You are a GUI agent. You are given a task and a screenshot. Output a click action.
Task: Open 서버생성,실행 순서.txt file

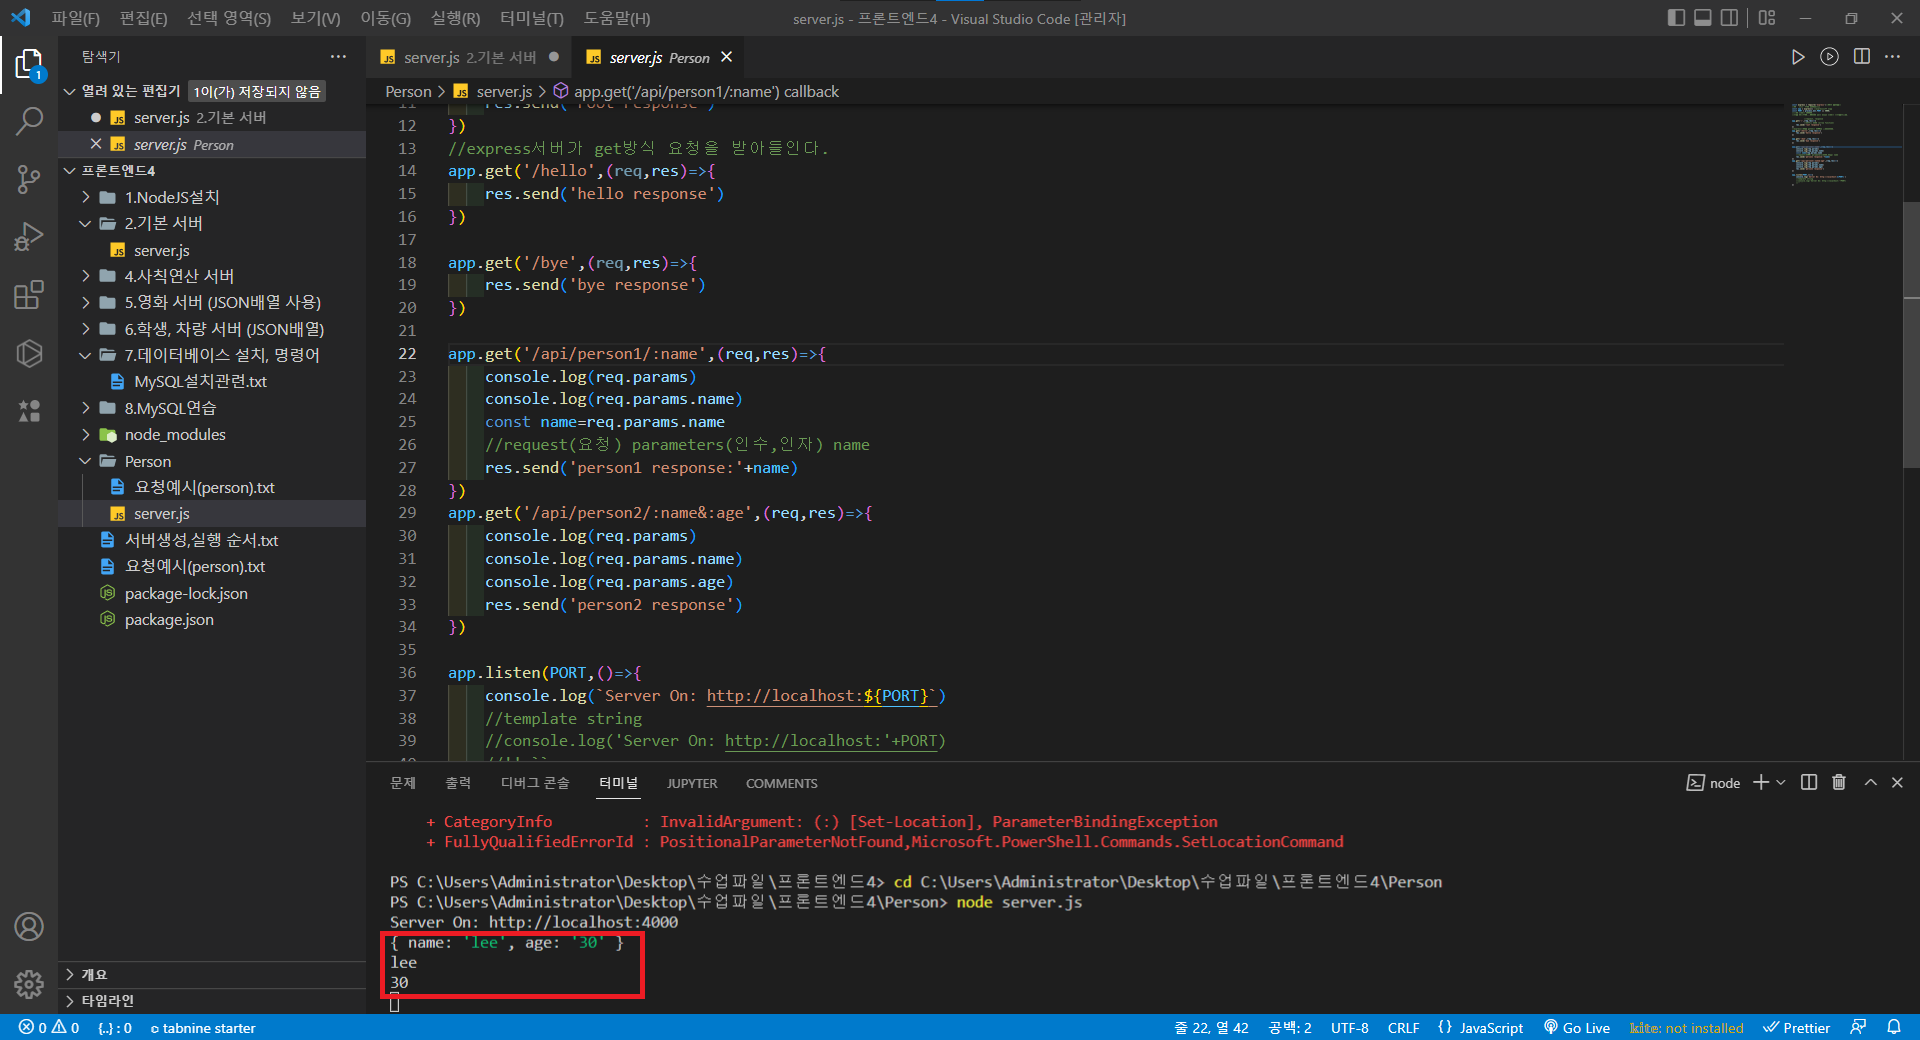click(201, 540)
